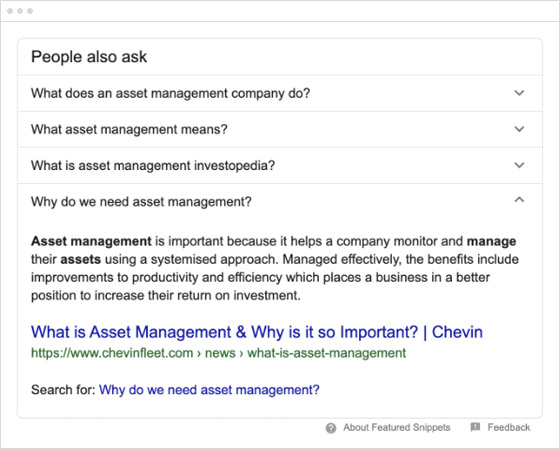Search for "Why do we need asset management?" link
The width and height of the screenshot is (560, 449).
click(209, 390)
